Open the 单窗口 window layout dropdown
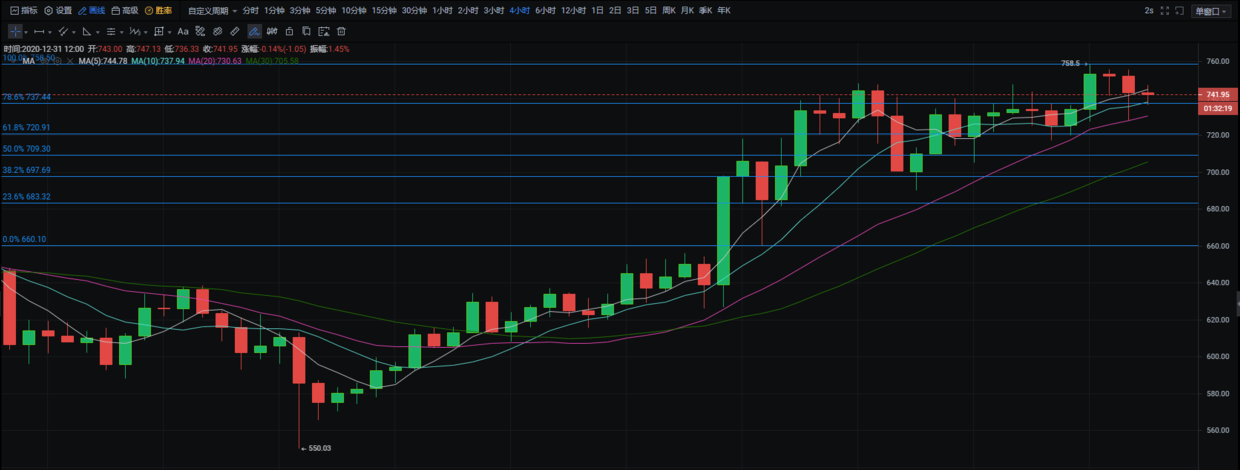1240x470 pixels. pos(1211,10)
